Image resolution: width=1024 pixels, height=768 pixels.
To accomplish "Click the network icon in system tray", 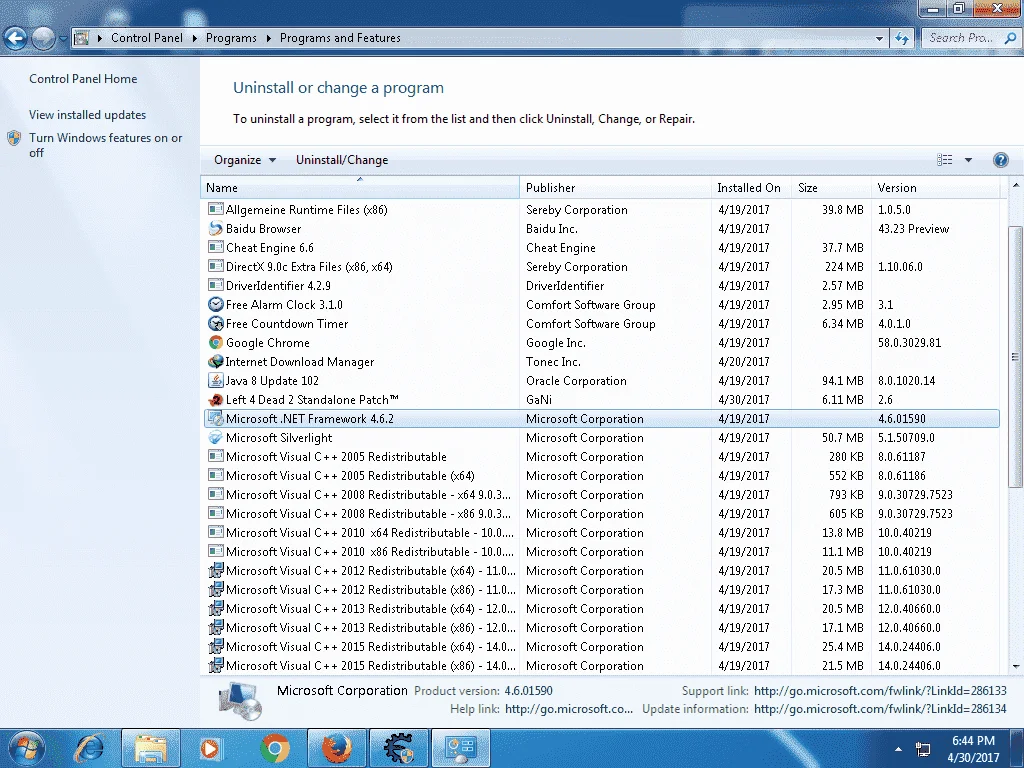I will [923, 749].
